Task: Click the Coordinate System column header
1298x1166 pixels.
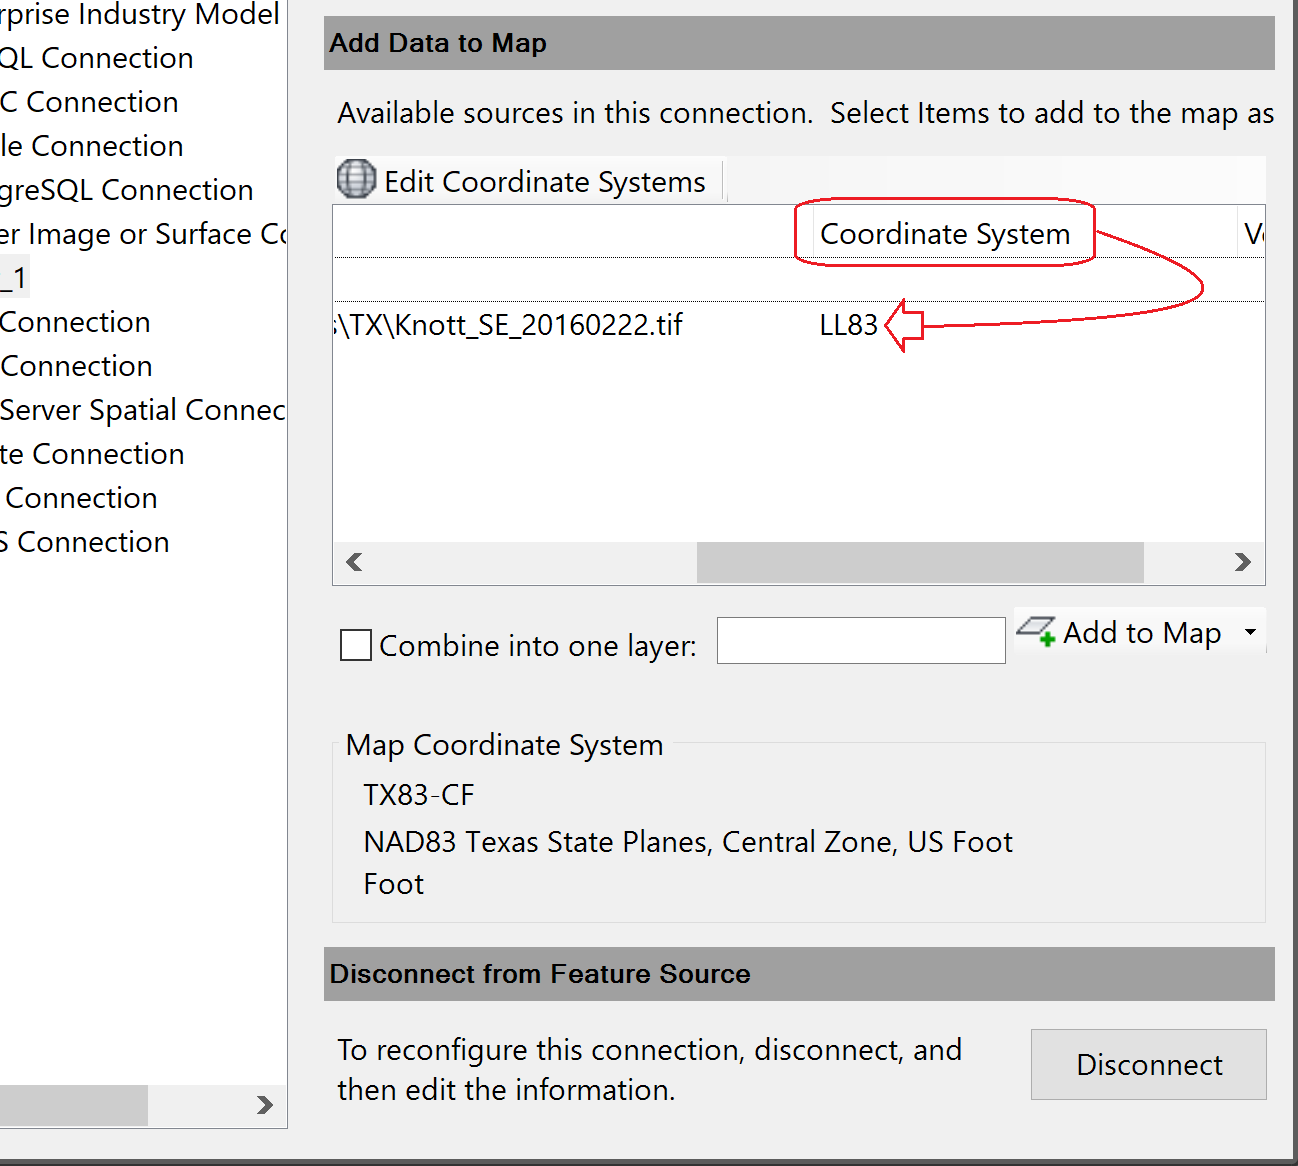Action: (944, 233)
